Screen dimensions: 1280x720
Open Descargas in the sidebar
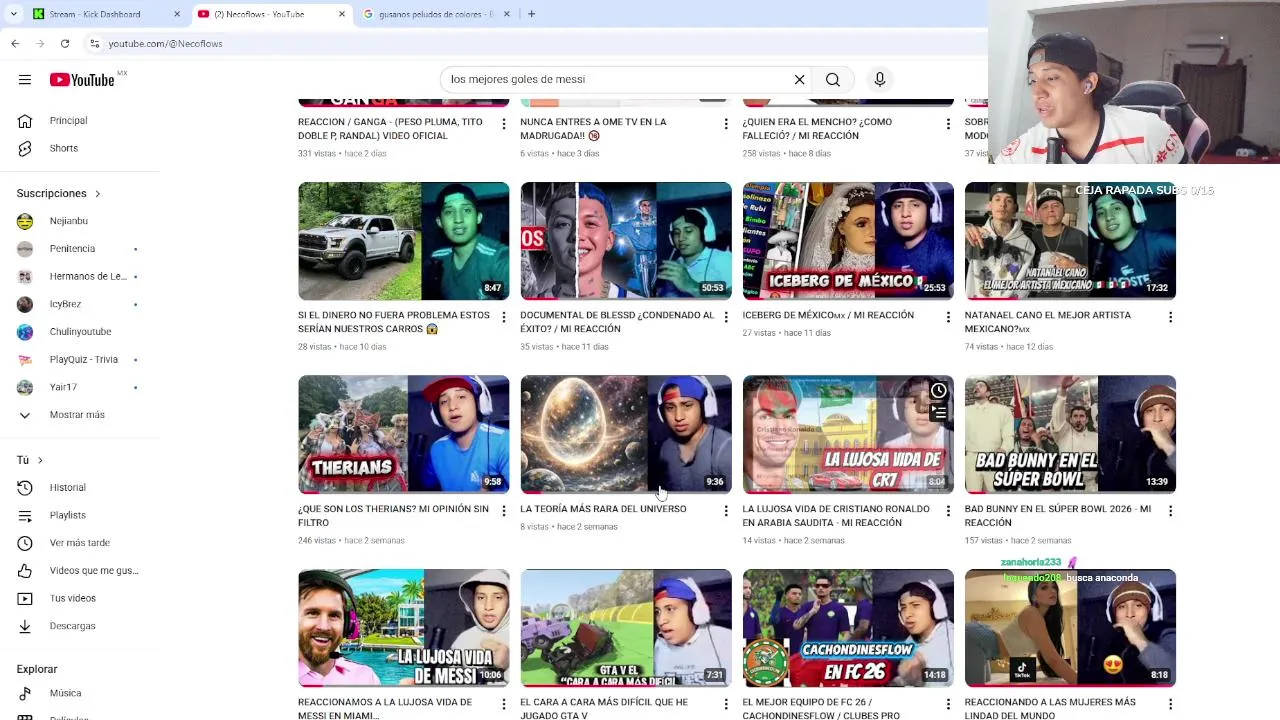click(x=72, y=626)
